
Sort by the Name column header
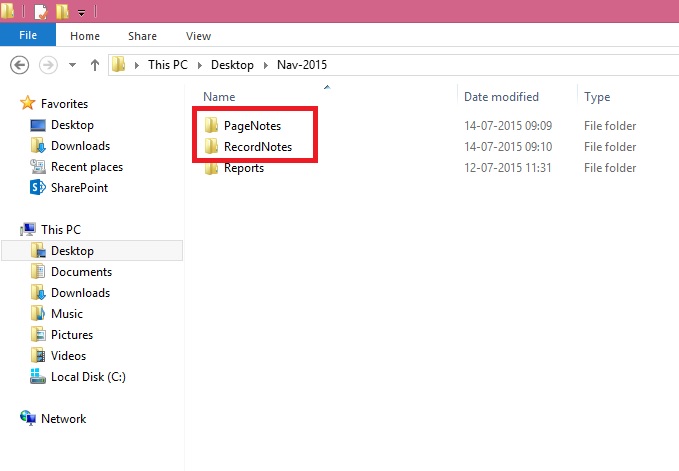(219, 97)
